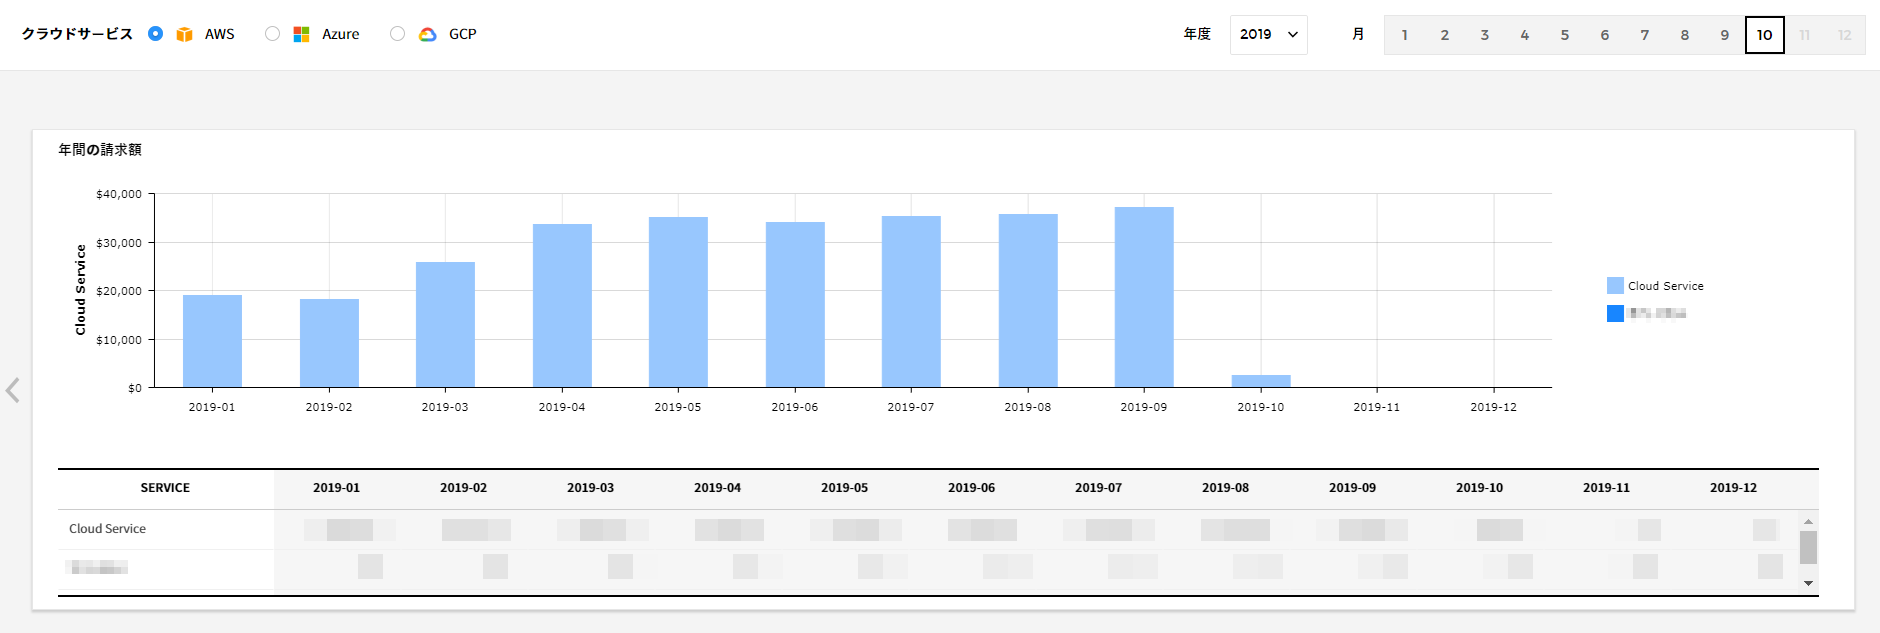
Task: Click the Cloud Service row label
Action: pyautogui.click(x=107, y=529)
